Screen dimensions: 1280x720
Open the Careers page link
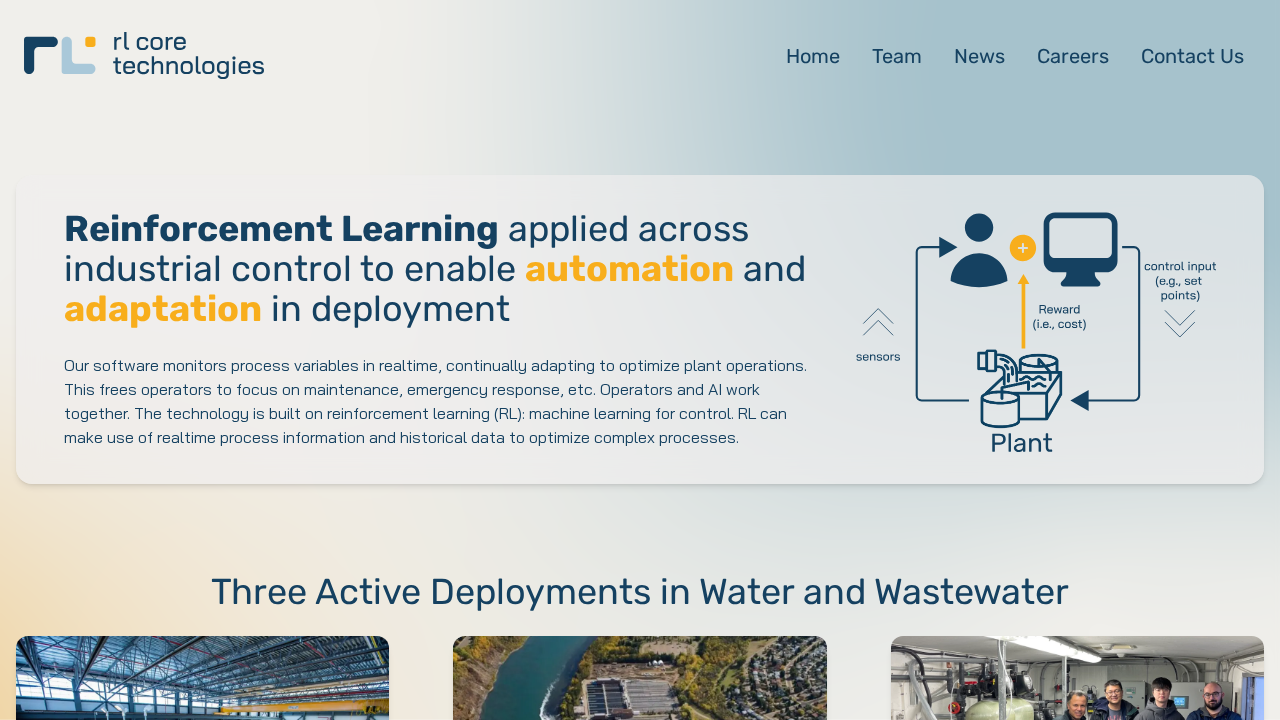coord(1072,57)
